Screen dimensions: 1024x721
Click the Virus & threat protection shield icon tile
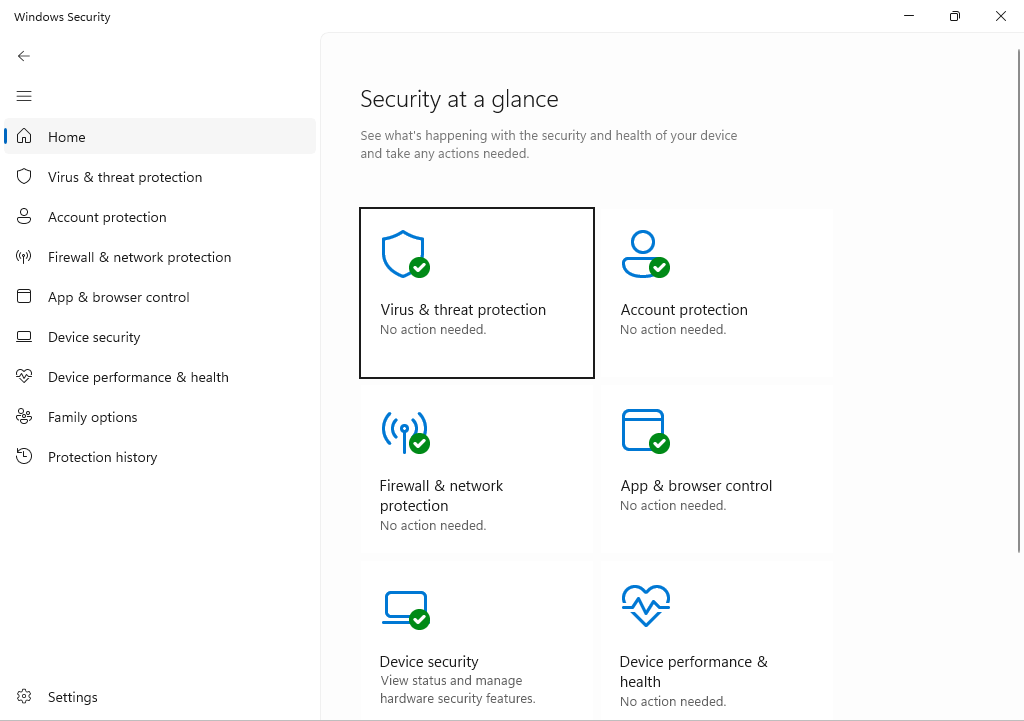pyautogui.click(x=404, y=255)
